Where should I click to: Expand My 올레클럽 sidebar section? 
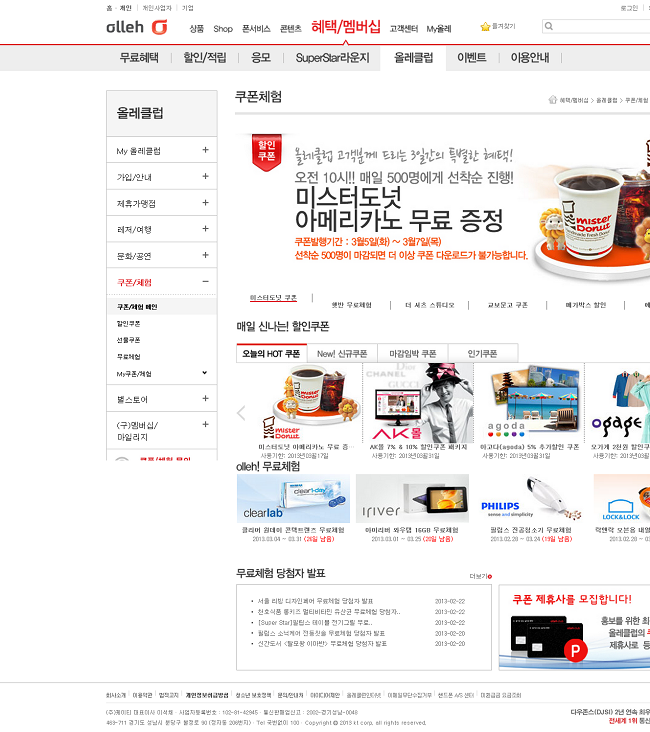205,150
